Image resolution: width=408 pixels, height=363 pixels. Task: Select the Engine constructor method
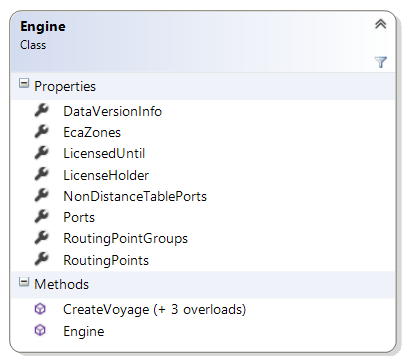(x=84, y=332)
